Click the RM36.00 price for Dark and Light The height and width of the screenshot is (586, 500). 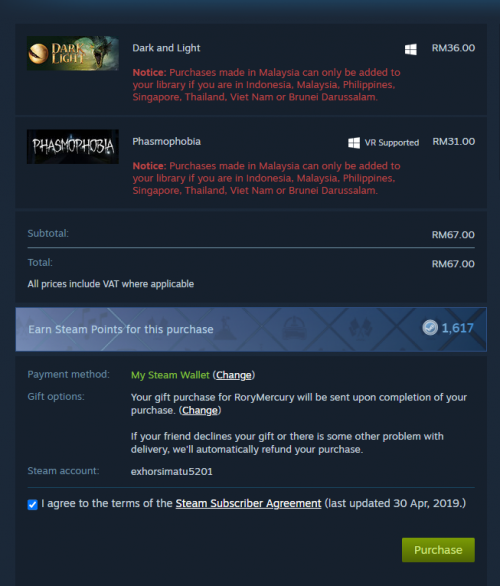(x=453, y=48)
